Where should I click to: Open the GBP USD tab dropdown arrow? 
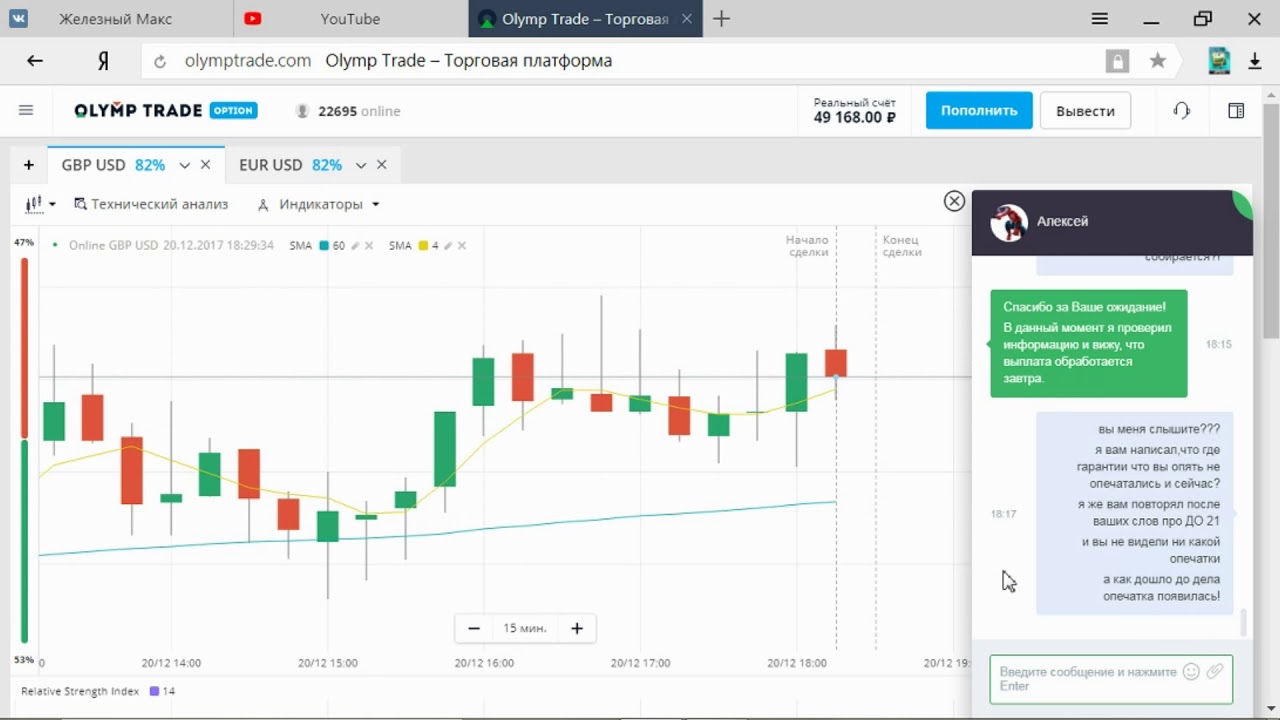coord(184,165)
